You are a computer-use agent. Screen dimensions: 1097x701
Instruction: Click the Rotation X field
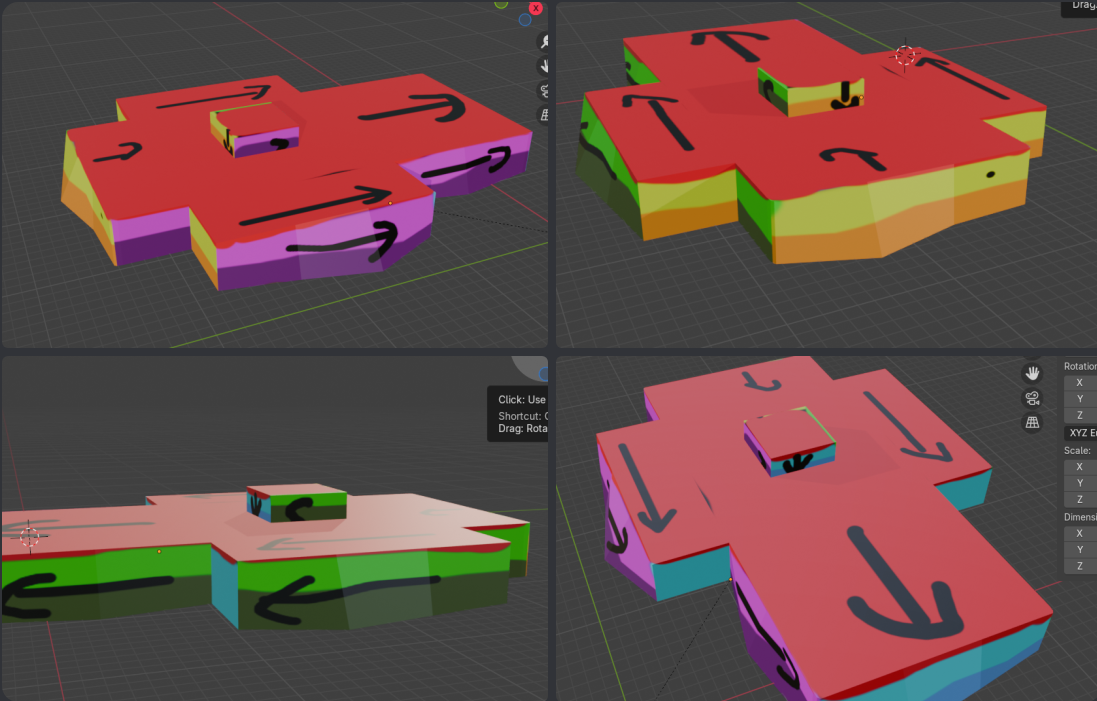pos(1080,382)
